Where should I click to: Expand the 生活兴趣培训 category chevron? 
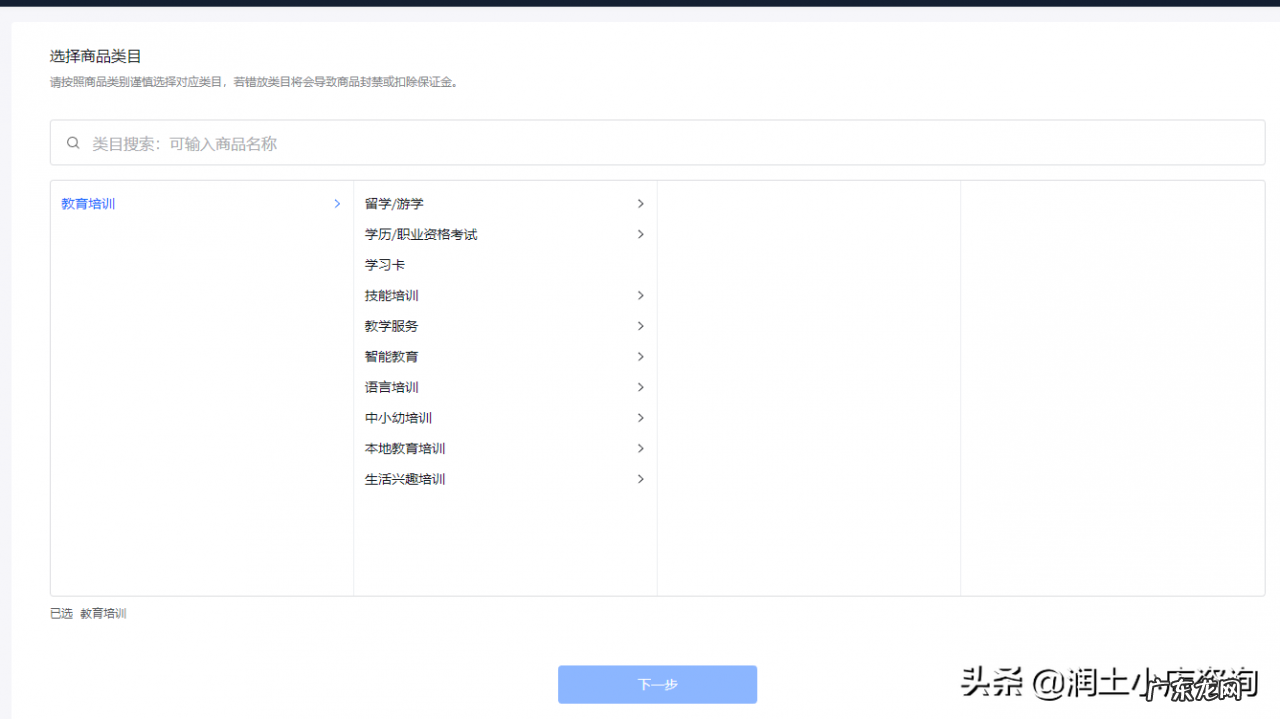pyautogui.click(x=641, y=478)
